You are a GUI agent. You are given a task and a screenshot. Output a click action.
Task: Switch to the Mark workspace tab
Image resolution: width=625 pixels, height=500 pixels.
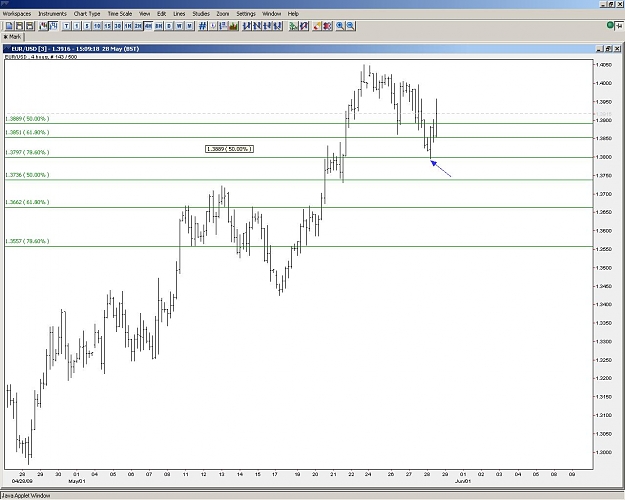click(12, 37)
